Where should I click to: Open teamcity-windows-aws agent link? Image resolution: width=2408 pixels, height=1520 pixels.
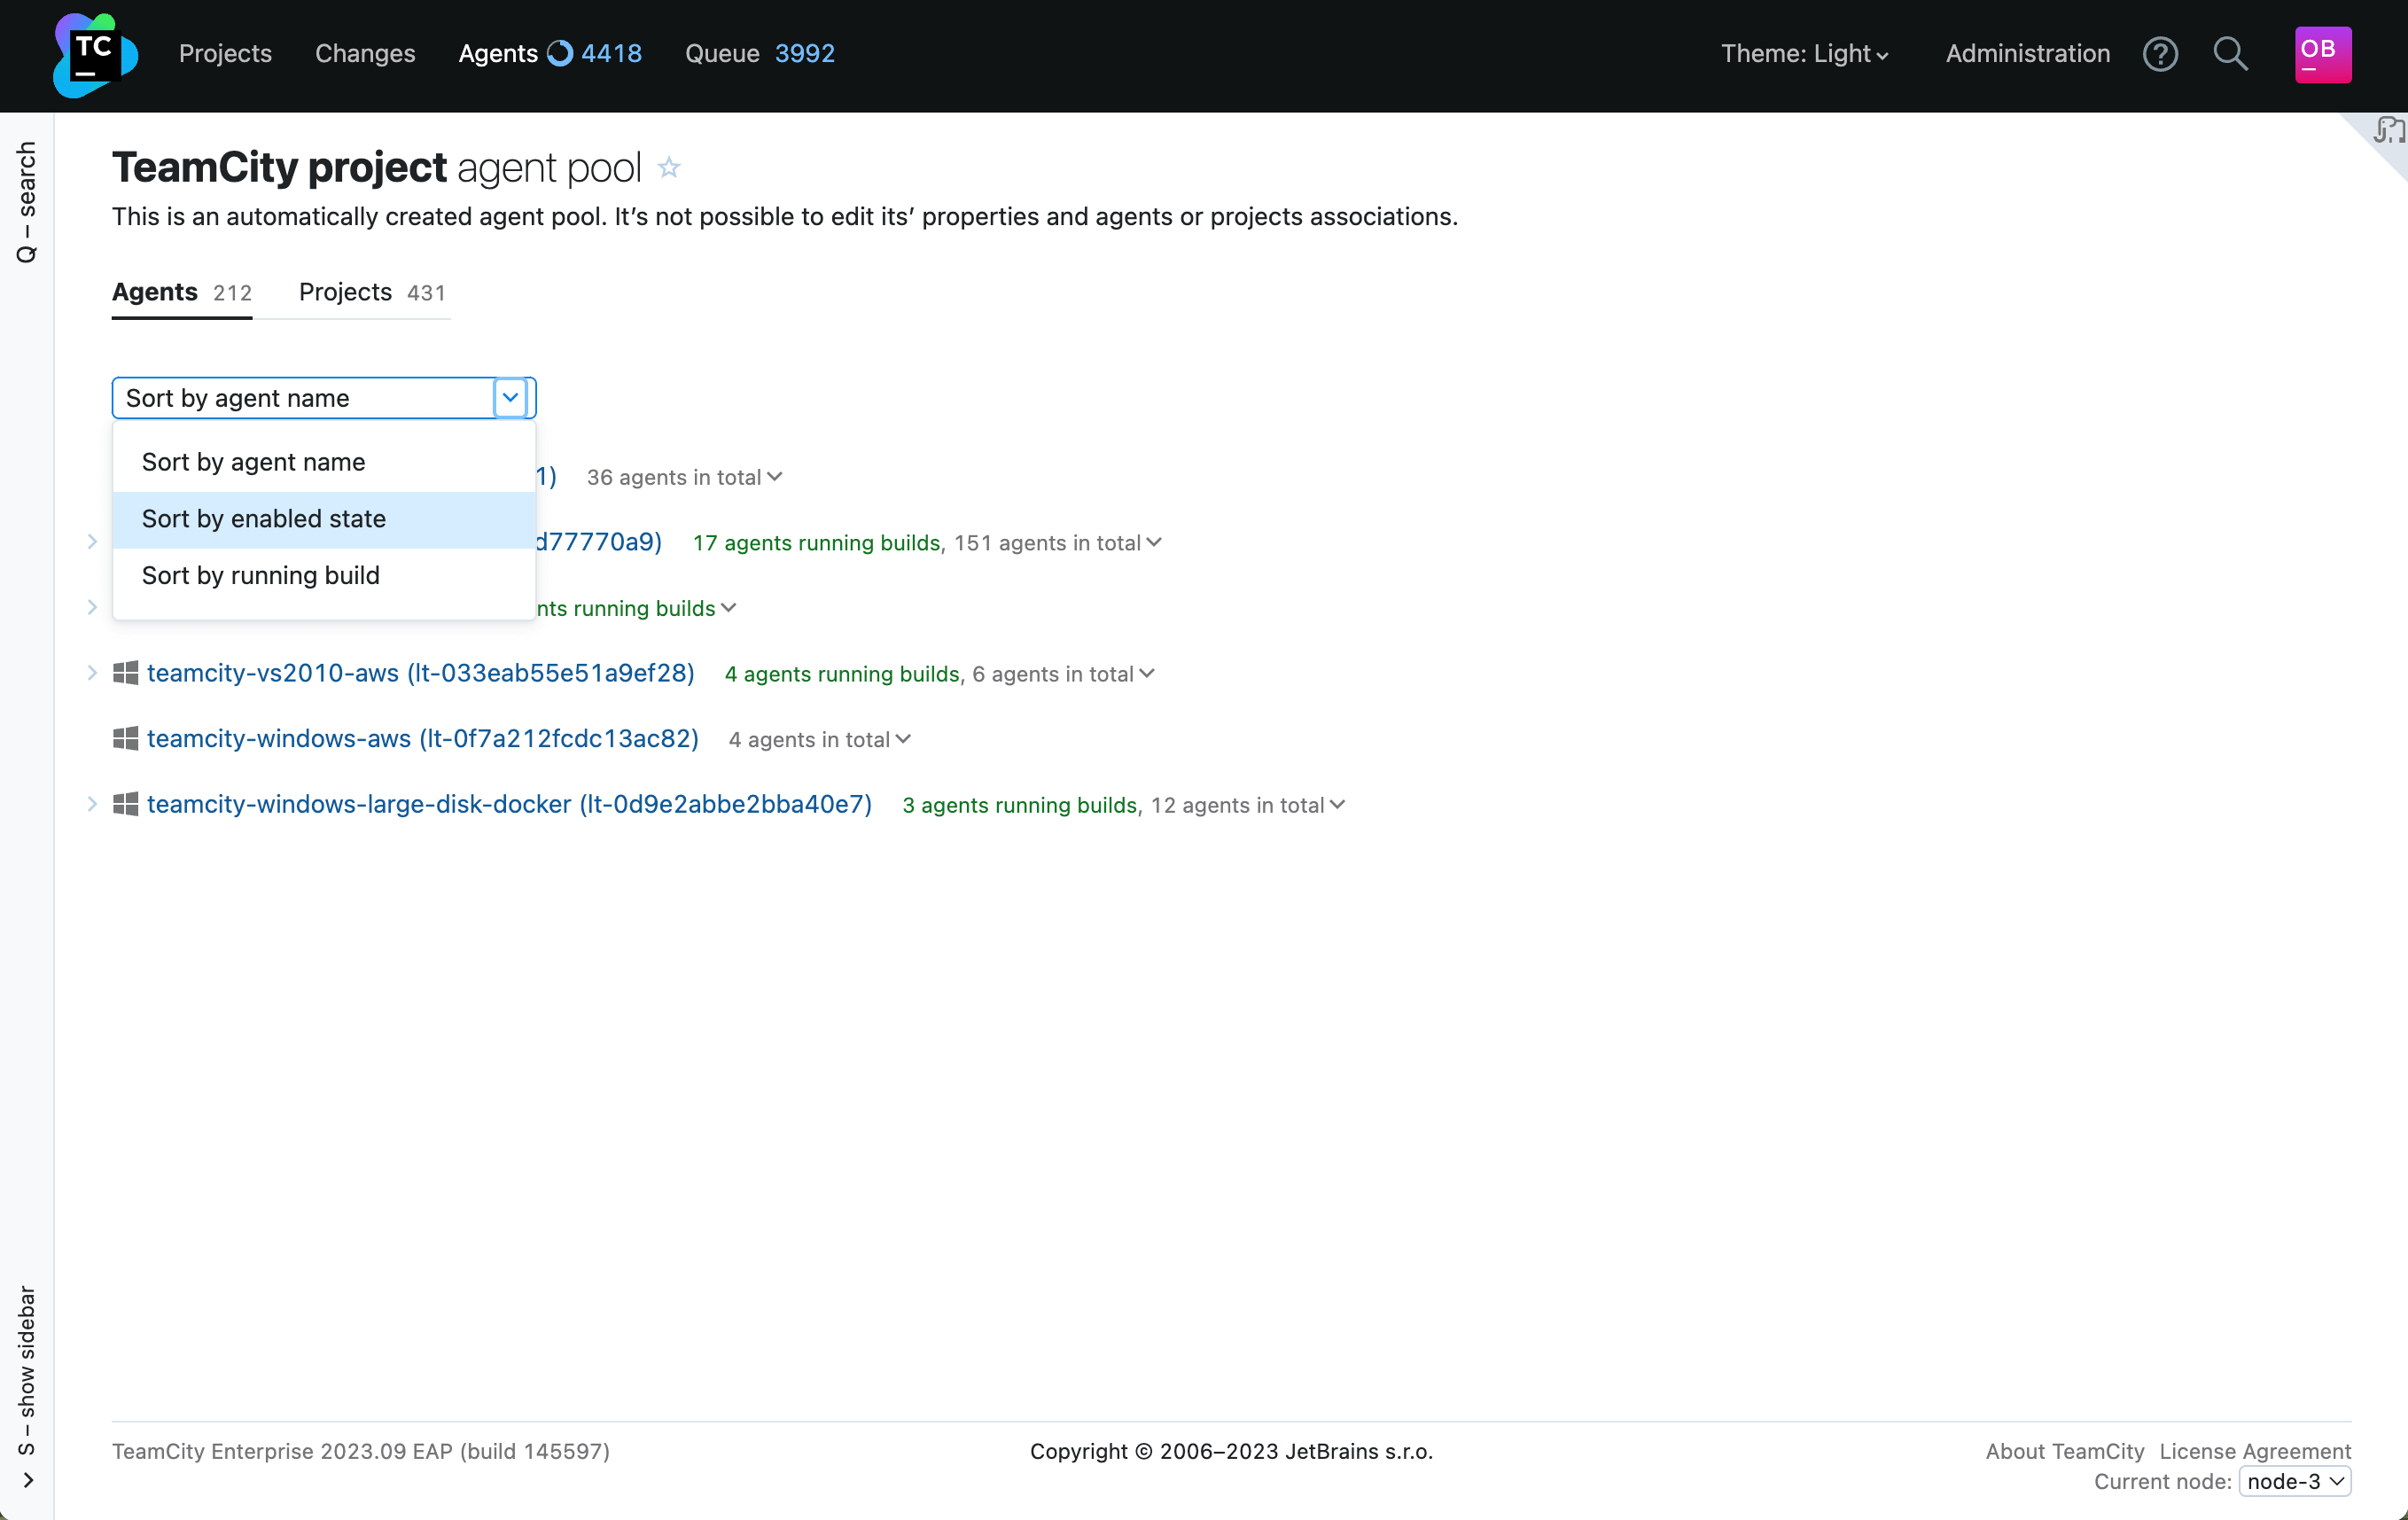[x=422, y=739]
